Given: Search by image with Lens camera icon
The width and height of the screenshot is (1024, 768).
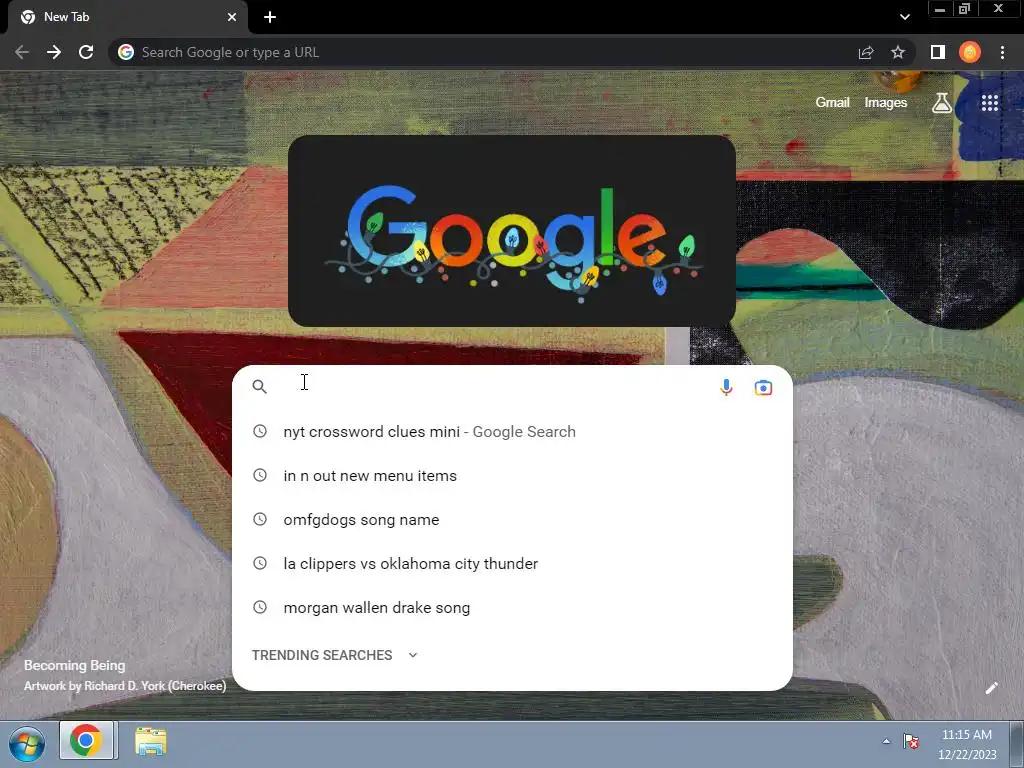Looking at the screenshot, I should point(763,387).
